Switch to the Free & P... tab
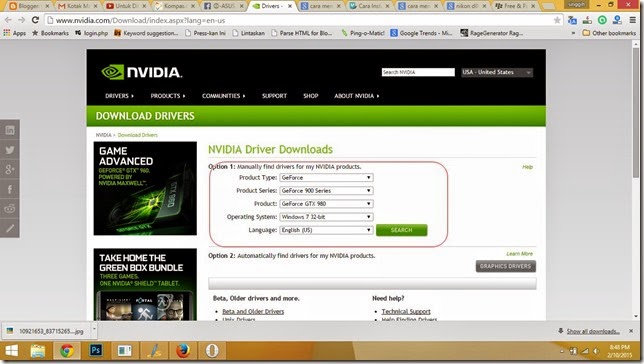This screenshot has height=364, width=644. click(x=515, y=6)
